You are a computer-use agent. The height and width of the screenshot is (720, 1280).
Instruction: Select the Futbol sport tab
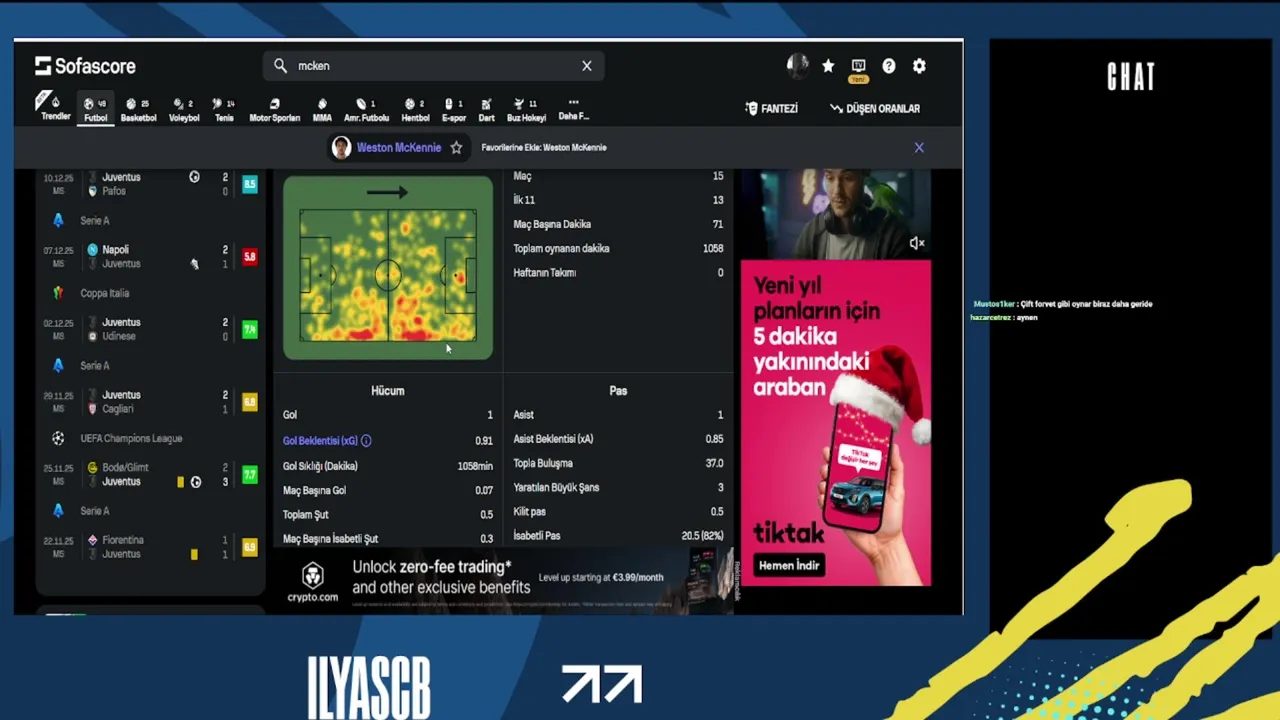point(96,109)
